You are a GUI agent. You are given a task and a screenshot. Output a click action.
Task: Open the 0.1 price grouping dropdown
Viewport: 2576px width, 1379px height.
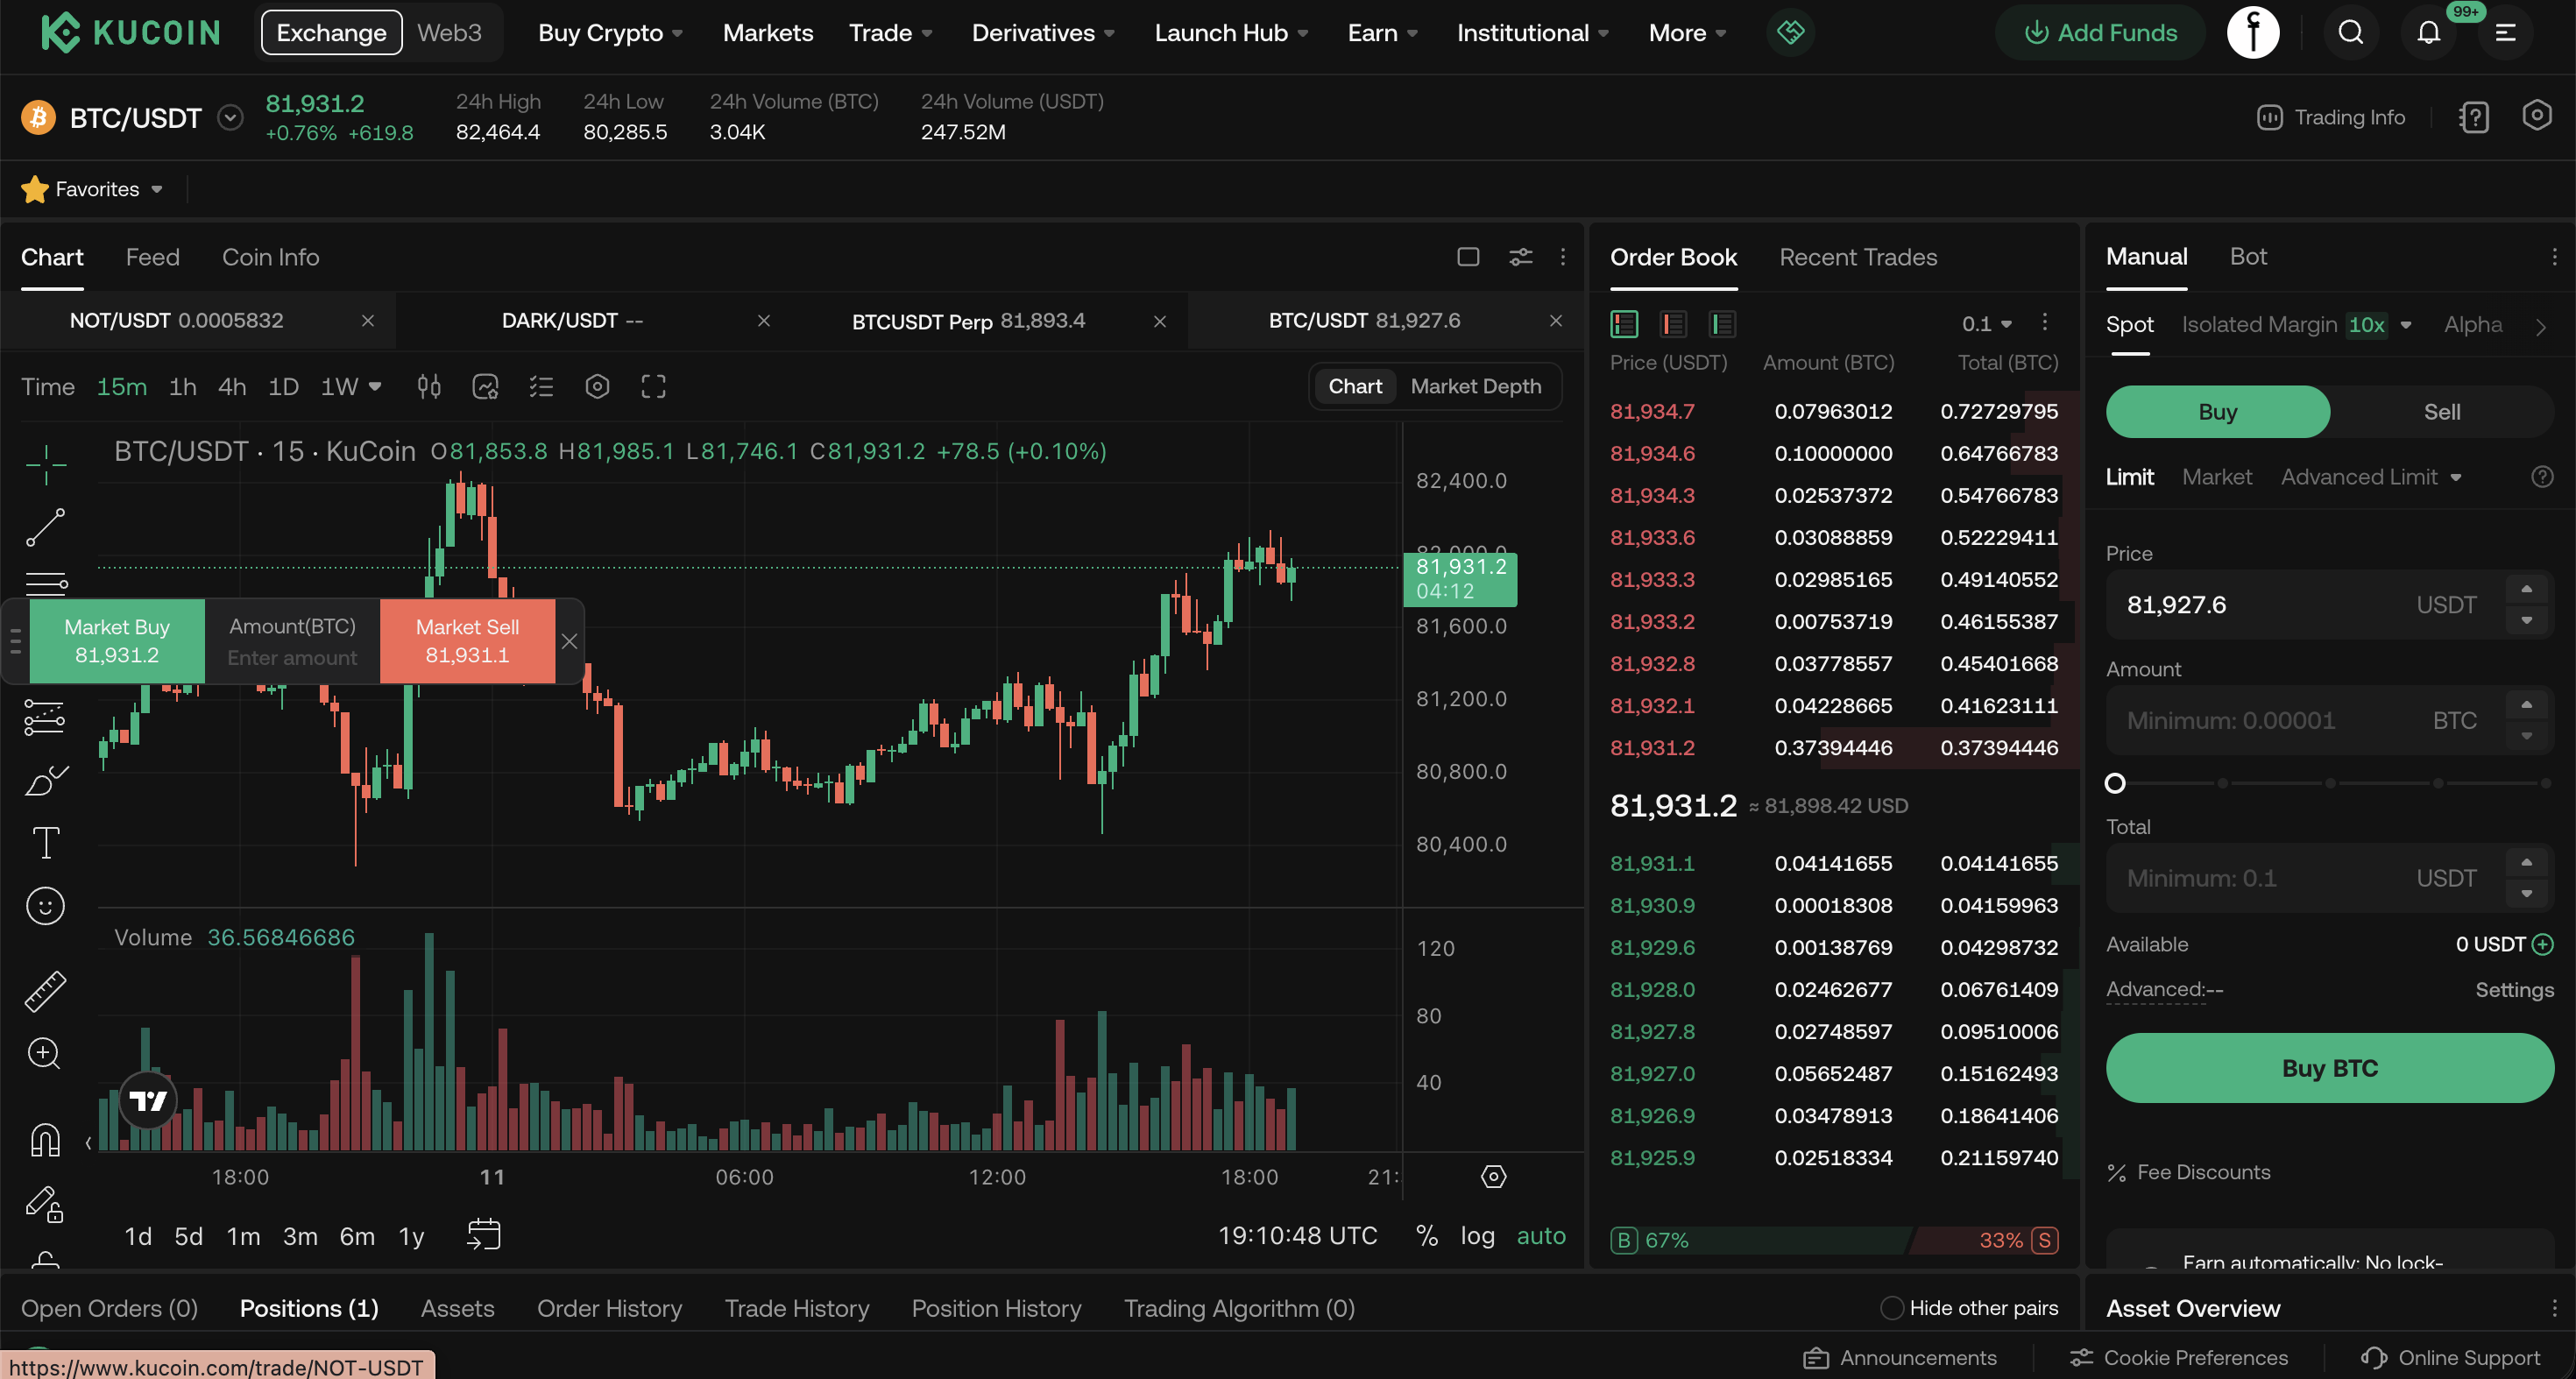point(1986,324)
